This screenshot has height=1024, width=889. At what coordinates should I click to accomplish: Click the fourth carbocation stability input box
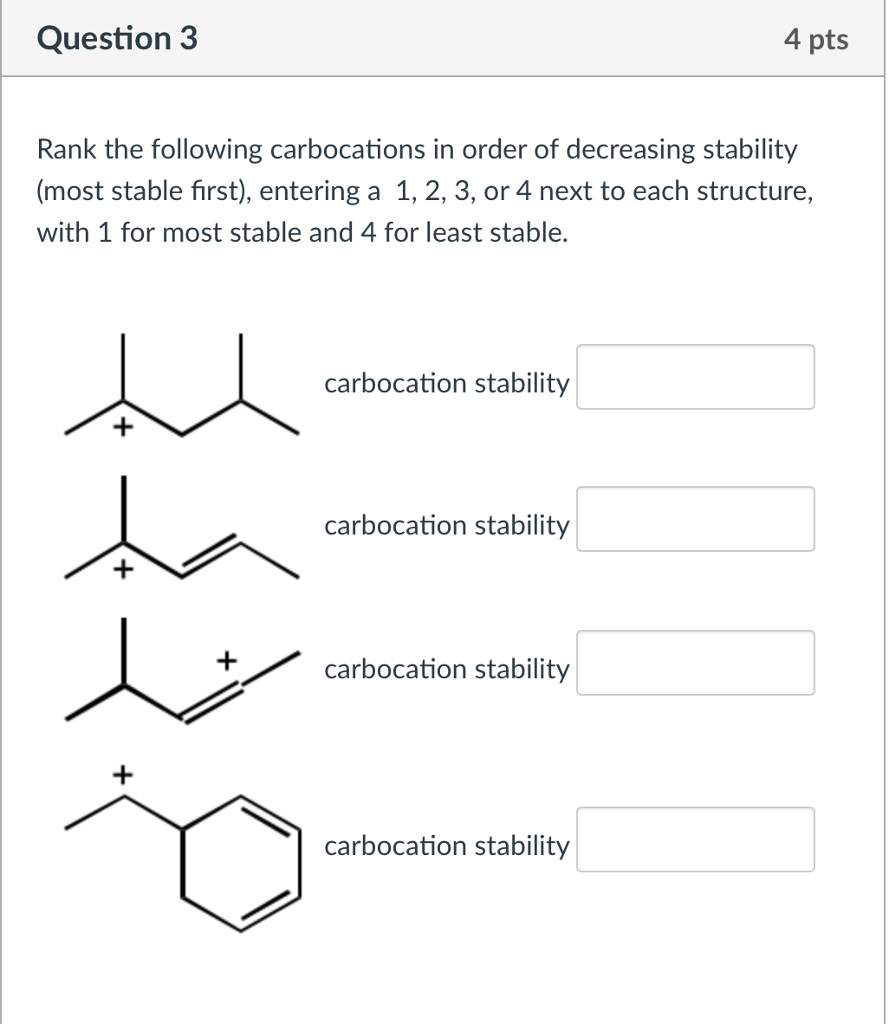(694, 839)
